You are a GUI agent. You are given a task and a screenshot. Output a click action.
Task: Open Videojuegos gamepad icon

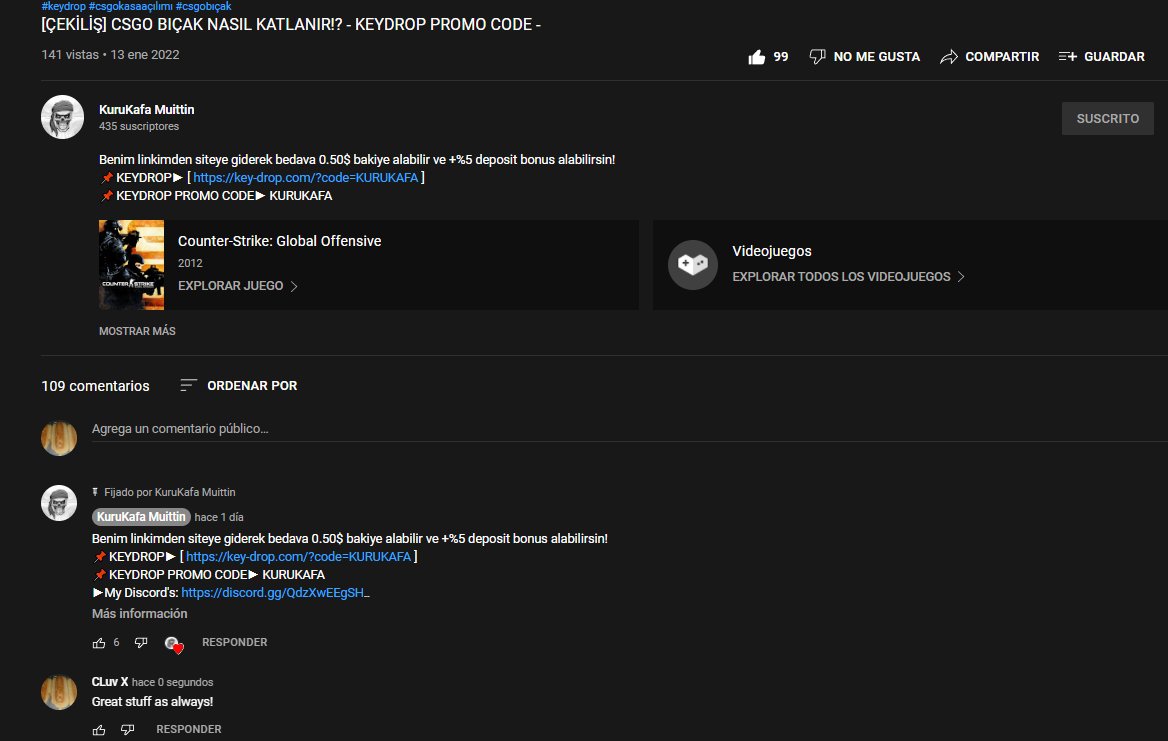tap(693, 264)
